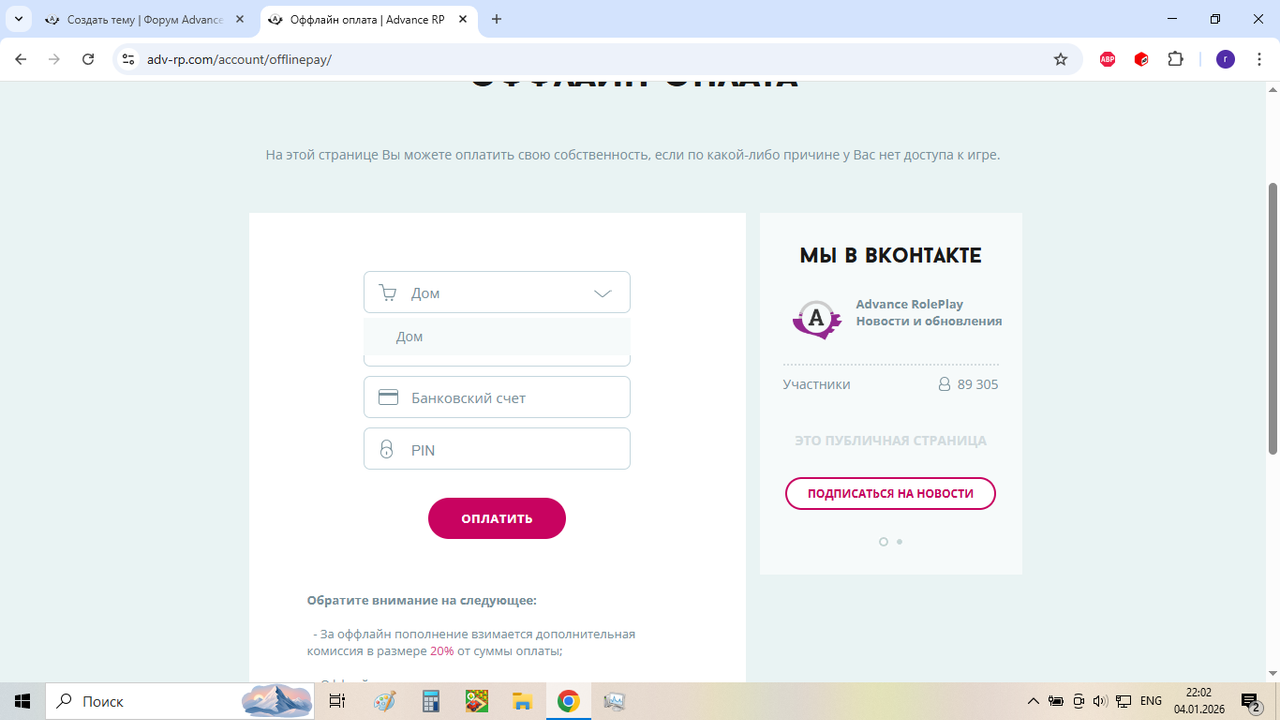This screenshot has height=720, width=1280.
Task: Close the Создать тему tab
Action: pyautogui.click(x=240, y=19)
